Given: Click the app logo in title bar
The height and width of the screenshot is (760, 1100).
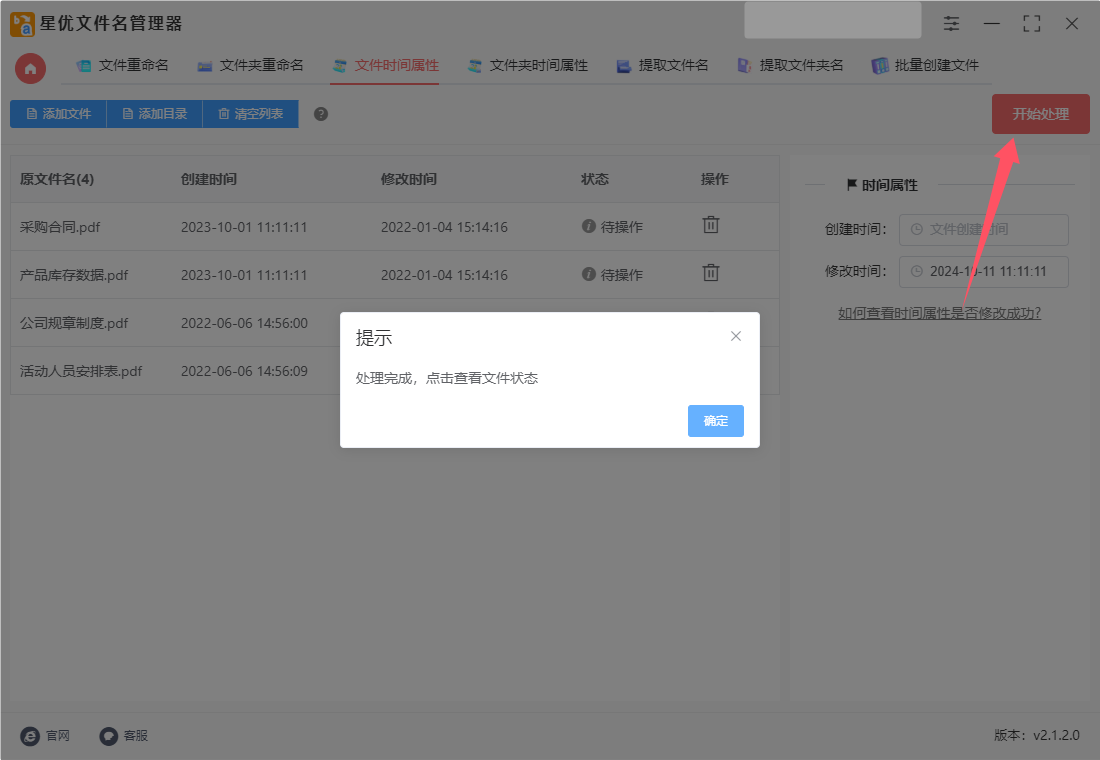Looking at the screenshot, I should tap(22, 24).
